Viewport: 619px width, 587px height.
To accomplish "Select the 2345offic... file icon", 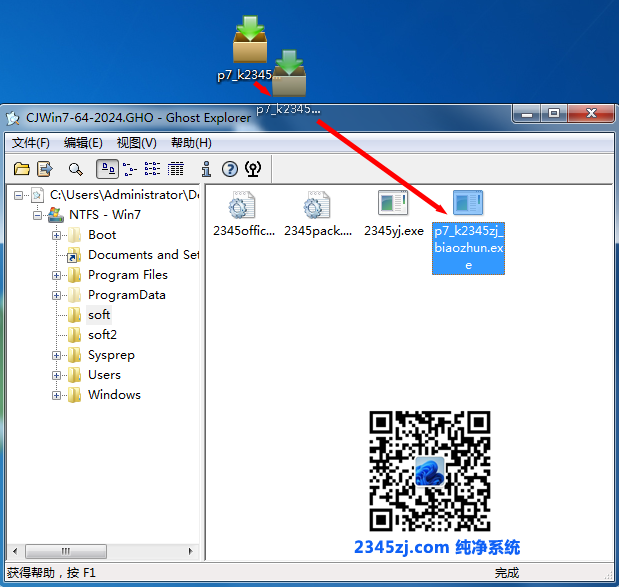I will 242,204.
